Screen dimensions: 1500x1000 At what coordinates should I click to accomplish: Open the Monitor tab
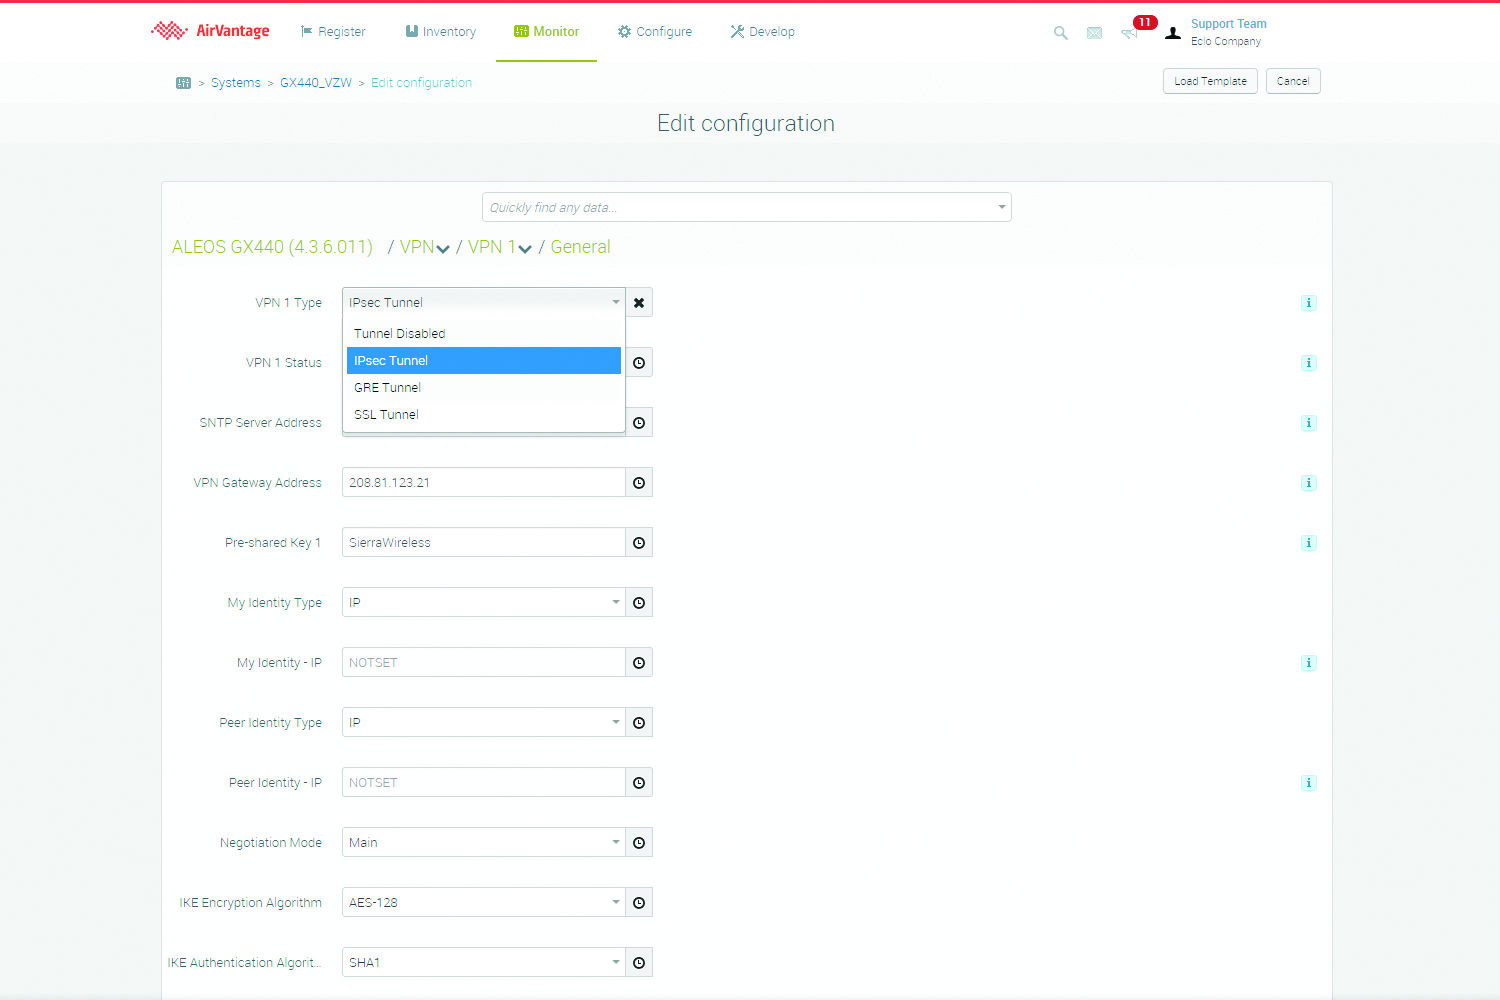[546, 32]
